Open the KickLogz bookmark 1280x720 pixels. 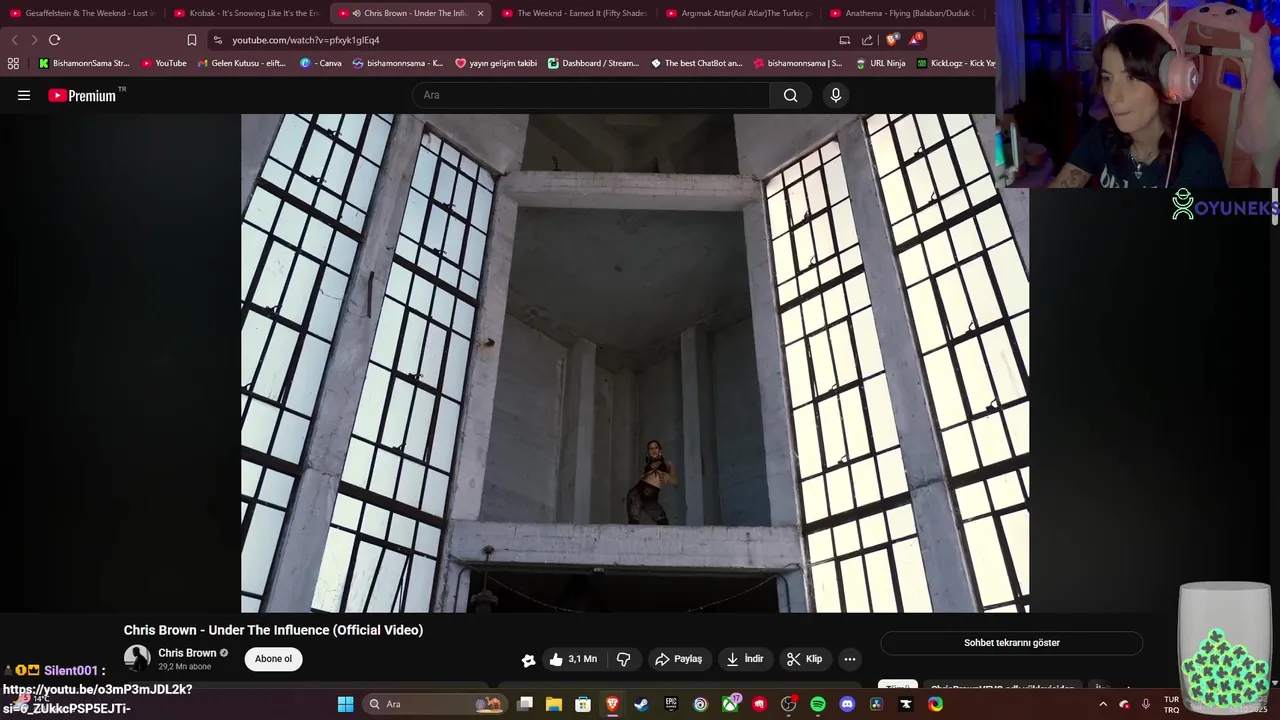click(x=956, y=63)
